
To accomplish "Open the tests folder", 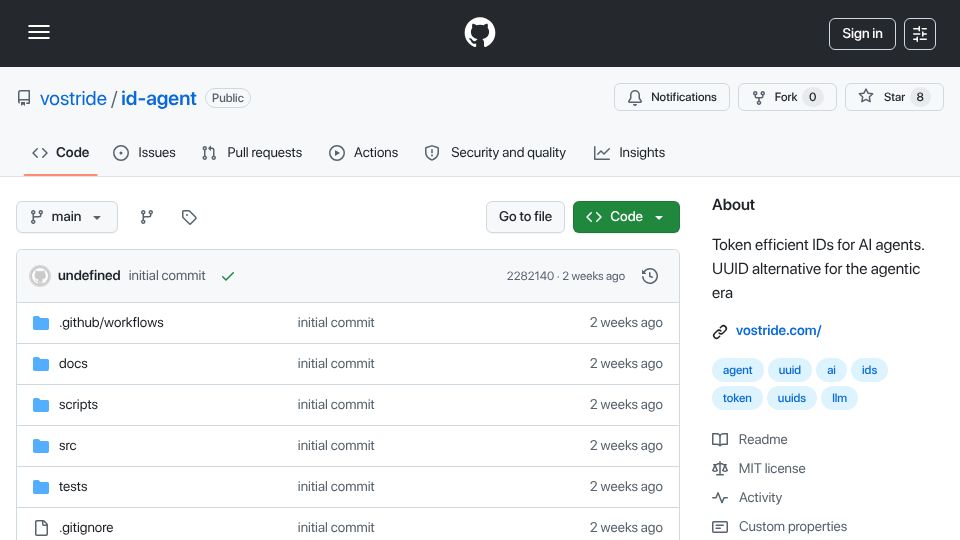I will coord(73,487).
